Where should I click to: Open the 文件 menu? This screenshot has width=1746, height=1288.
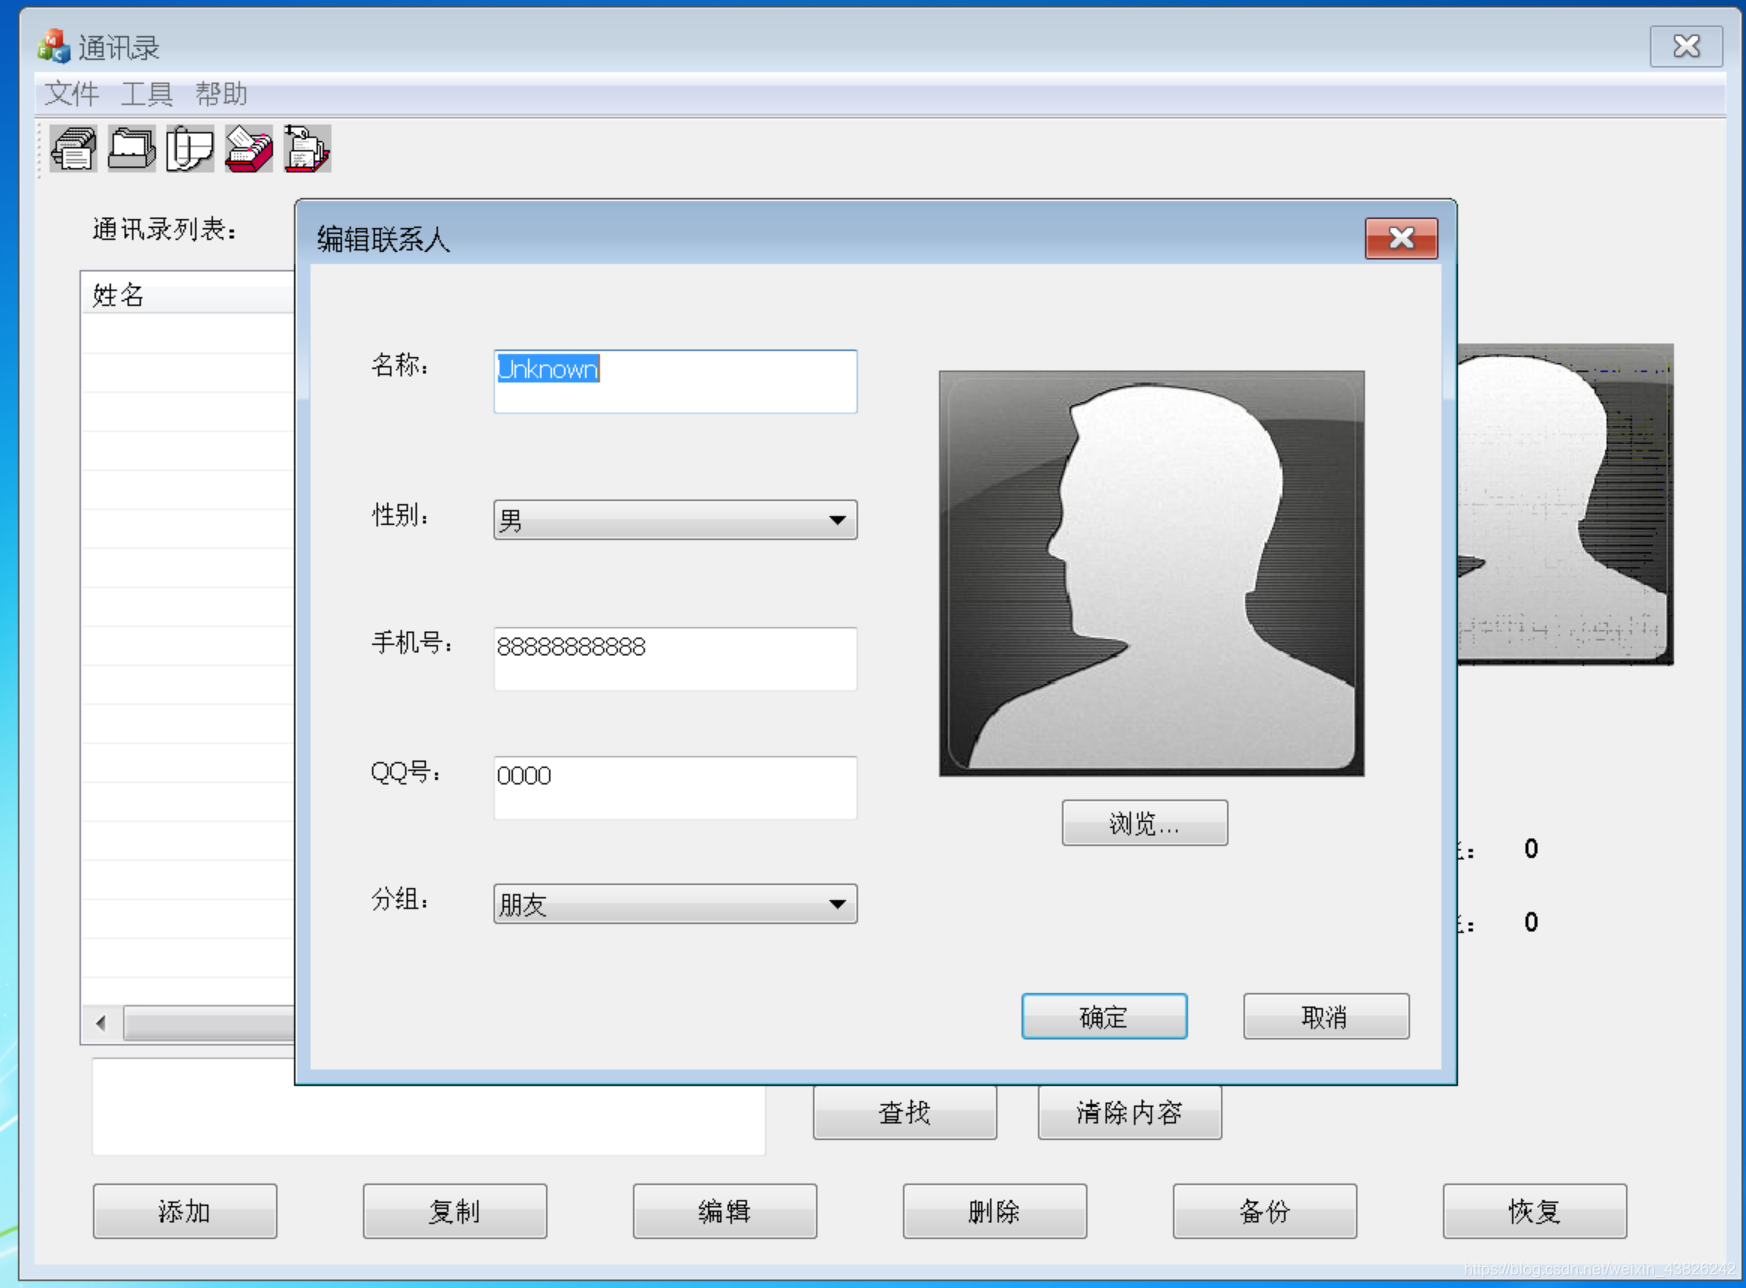70,94
